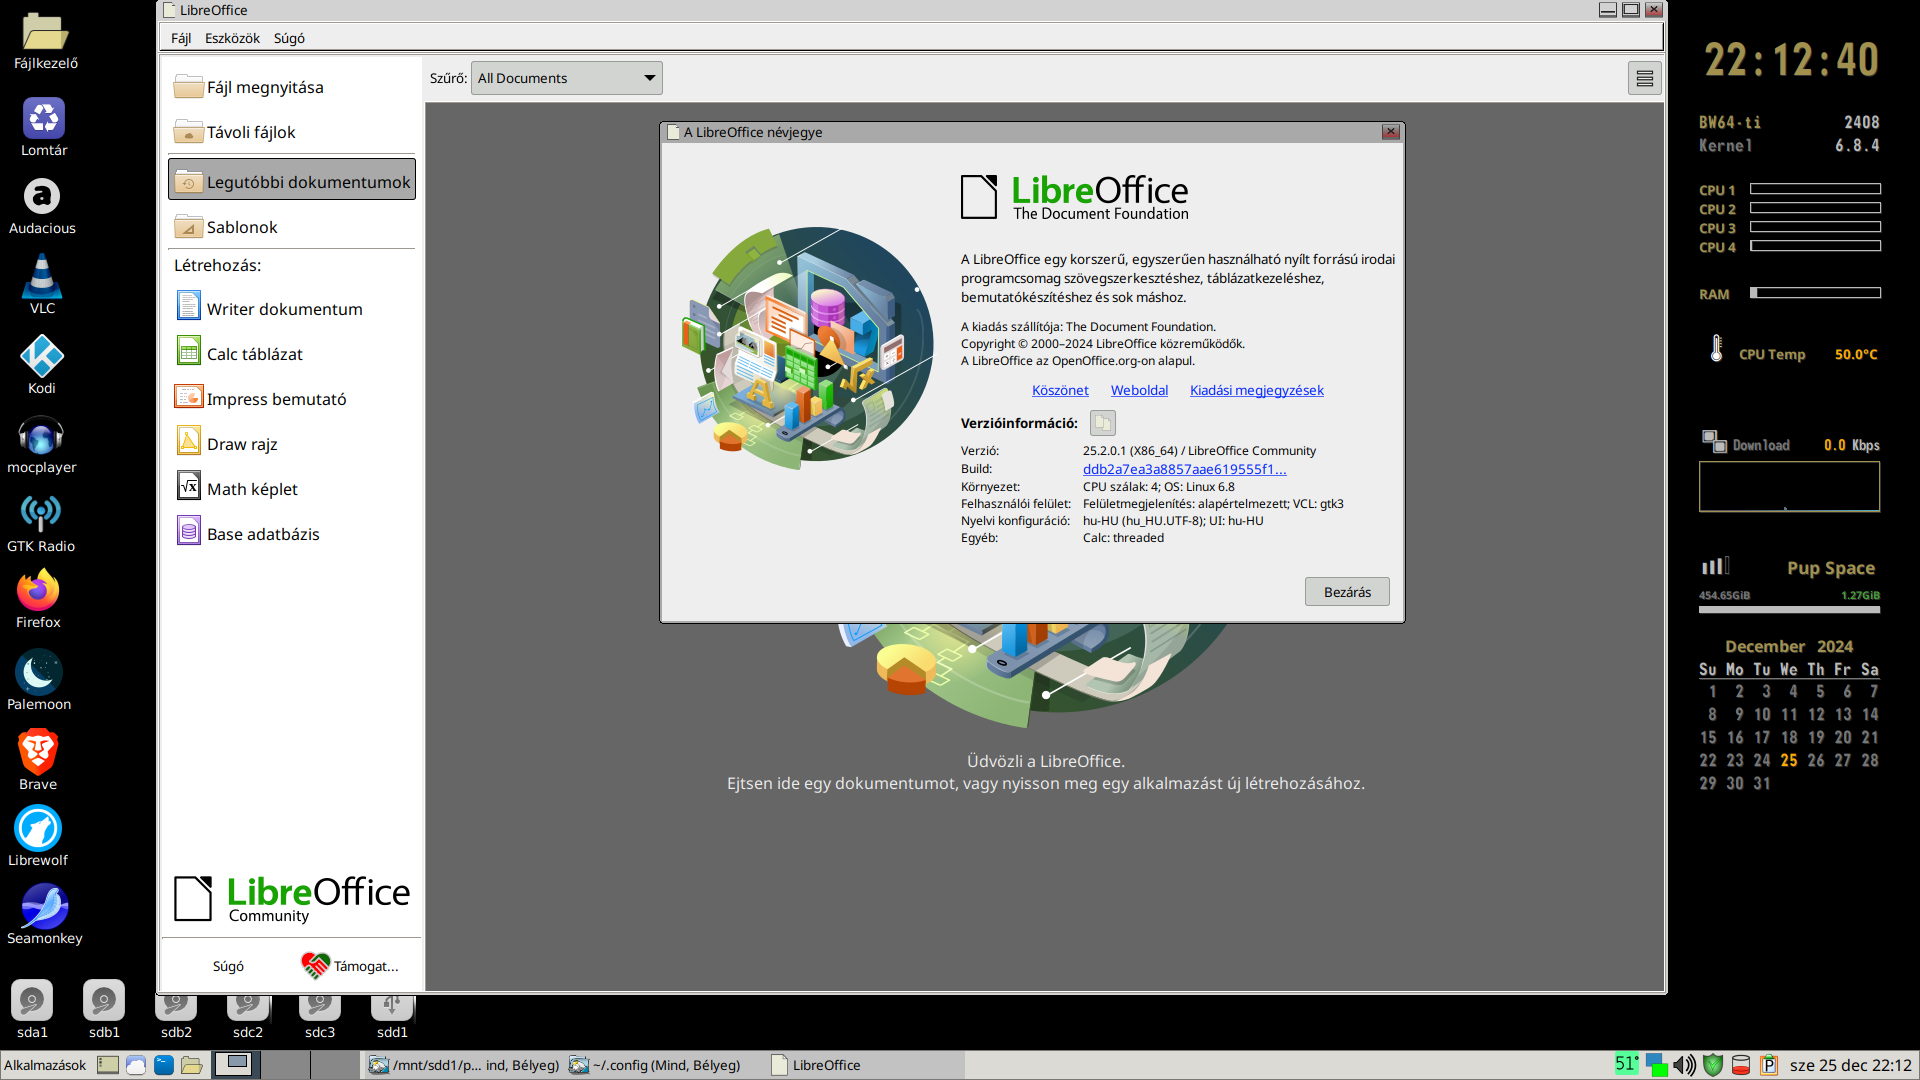
Task: Click the volume speaker tray icon
Action: coord(1685,1065)
